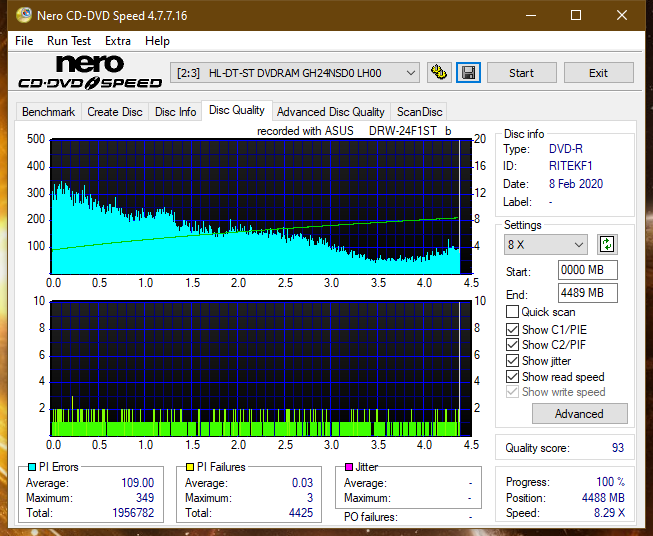Close the Nero CD-DVD Speed window

point(622,15)
